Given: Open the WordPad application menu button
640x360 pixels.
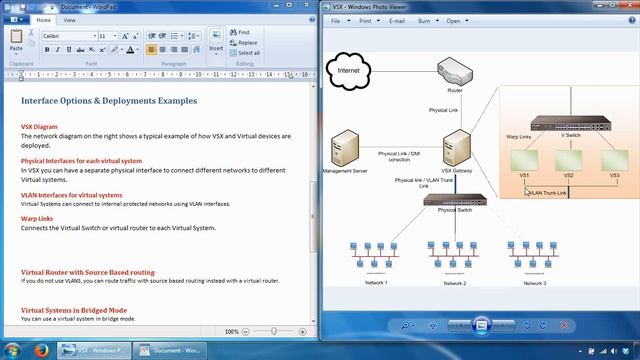Looking at the screenshot, I should point(16,20).
